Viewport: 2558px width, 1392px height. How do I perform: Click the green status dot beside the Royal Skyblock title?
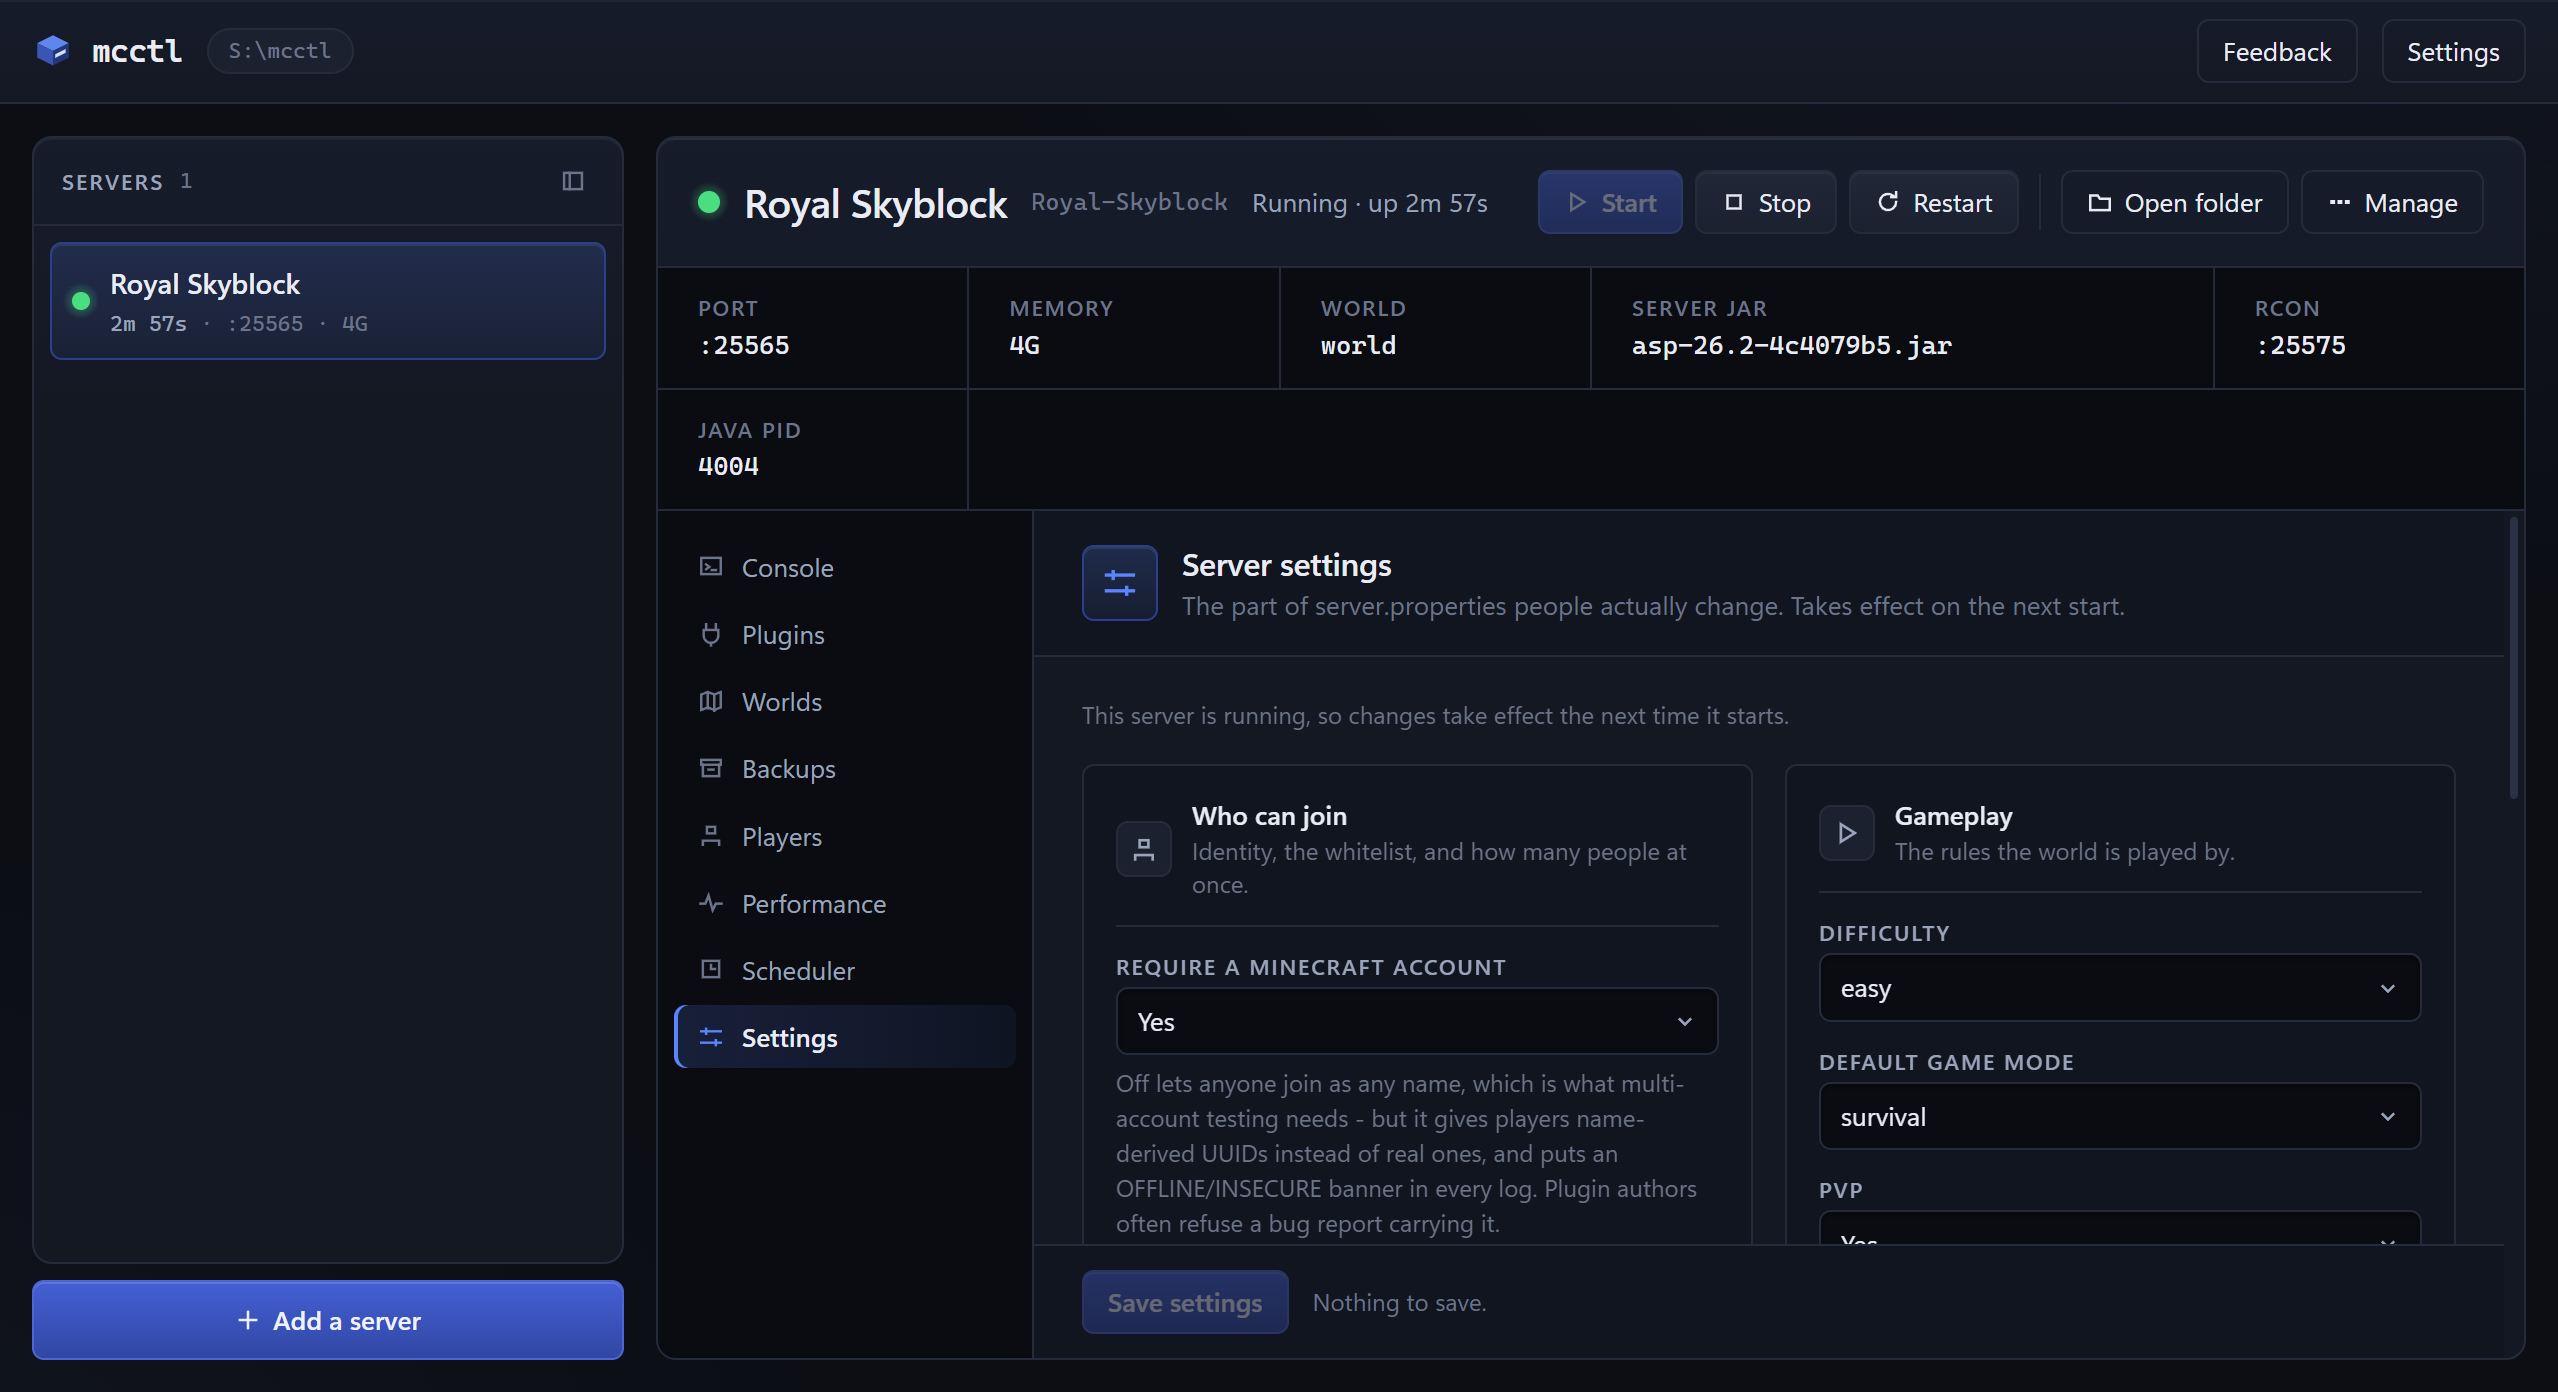tap(709, 203)
